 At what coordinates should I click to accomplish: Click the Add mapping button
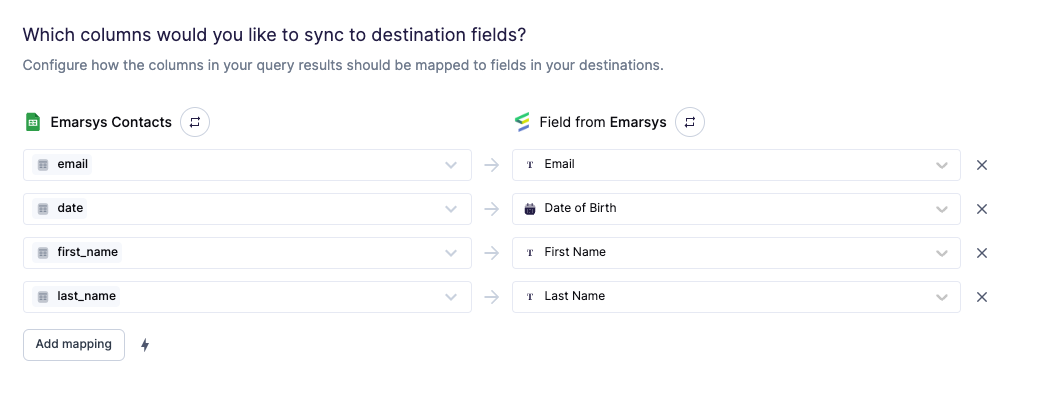pyautogui.click(x=74, y=344)
